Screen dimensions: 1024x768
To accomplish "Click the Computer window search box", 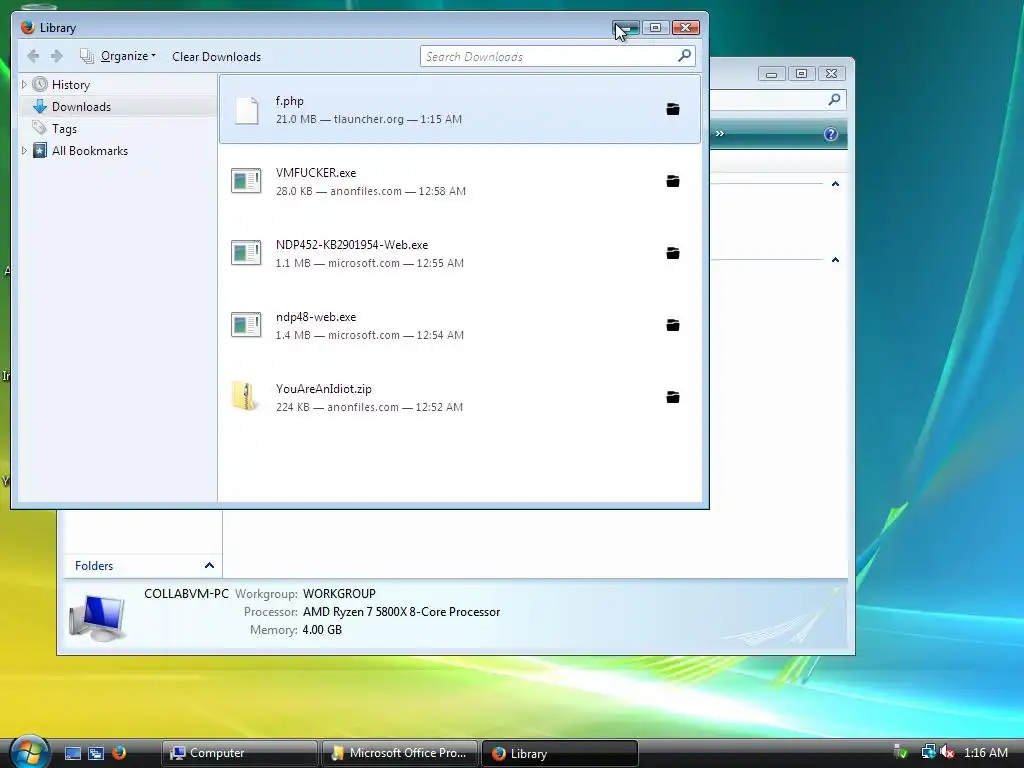I will point(778,99).
